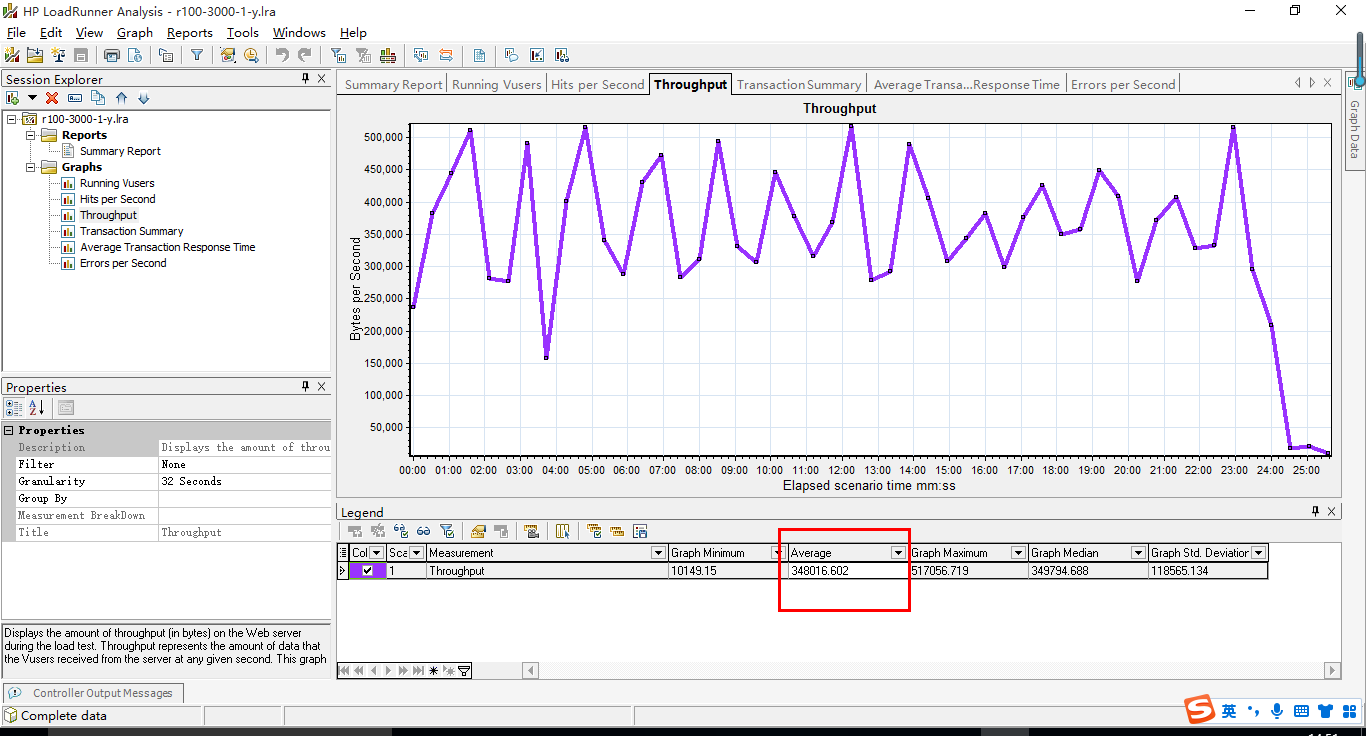Click the Sogou input method tray icon
This screenshot has width=1366, height=736.
click(1200, 711)
